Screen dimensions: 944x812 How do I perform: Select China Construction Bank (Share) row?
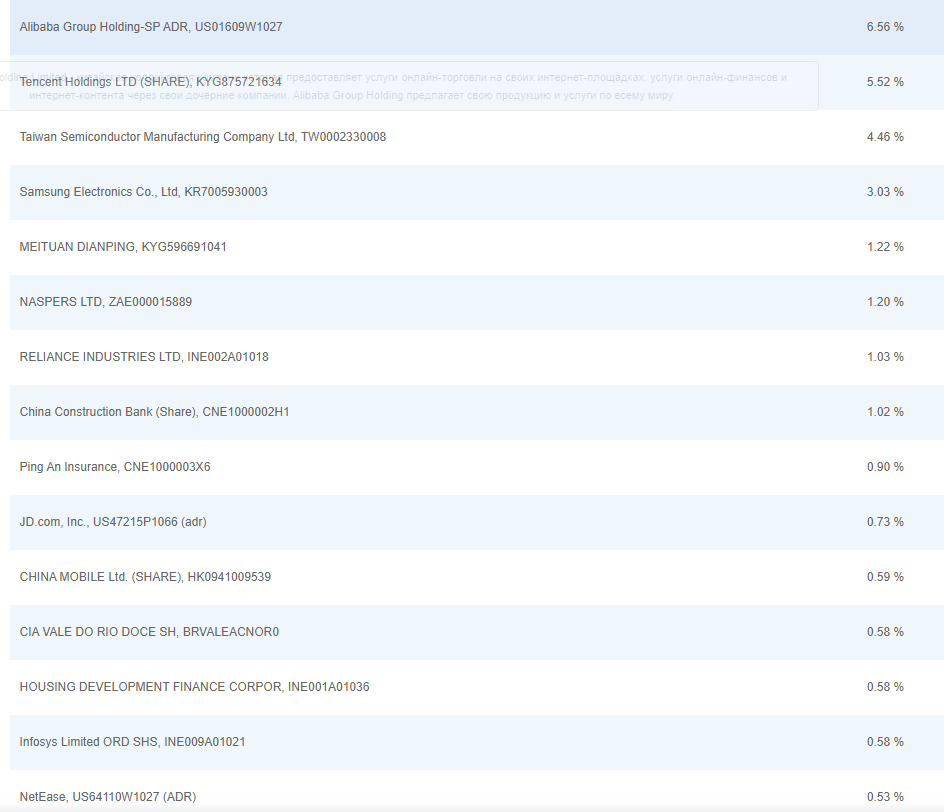click(477, 412)
